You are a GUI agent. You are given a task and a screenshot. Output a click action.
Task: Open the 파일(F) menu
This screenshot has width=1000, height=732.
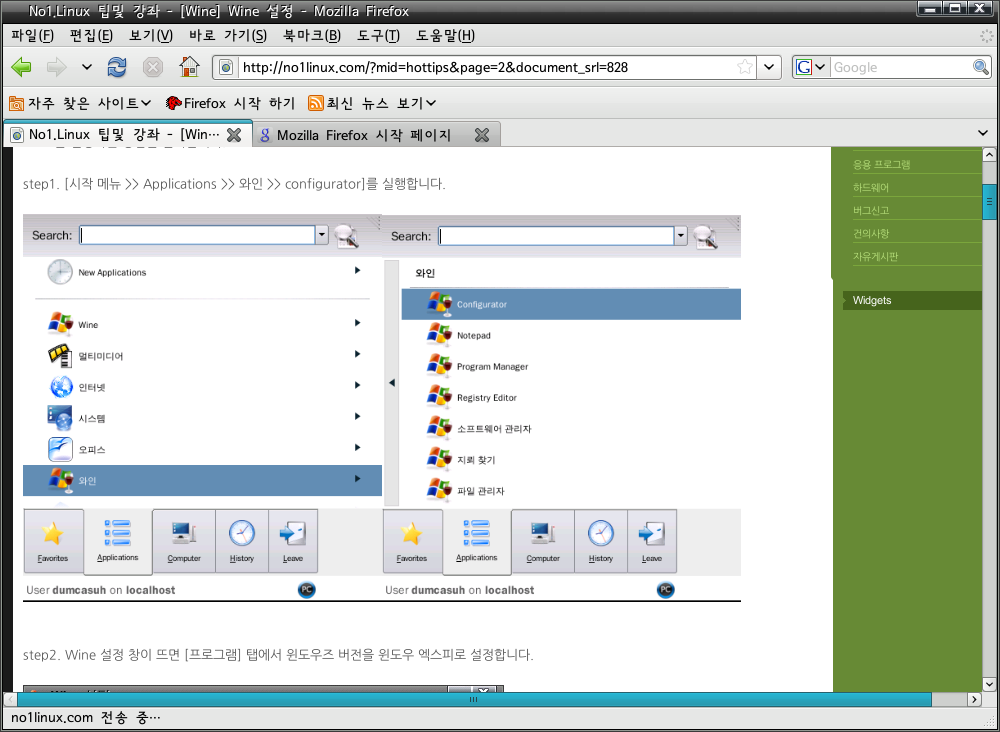point(33,35)
